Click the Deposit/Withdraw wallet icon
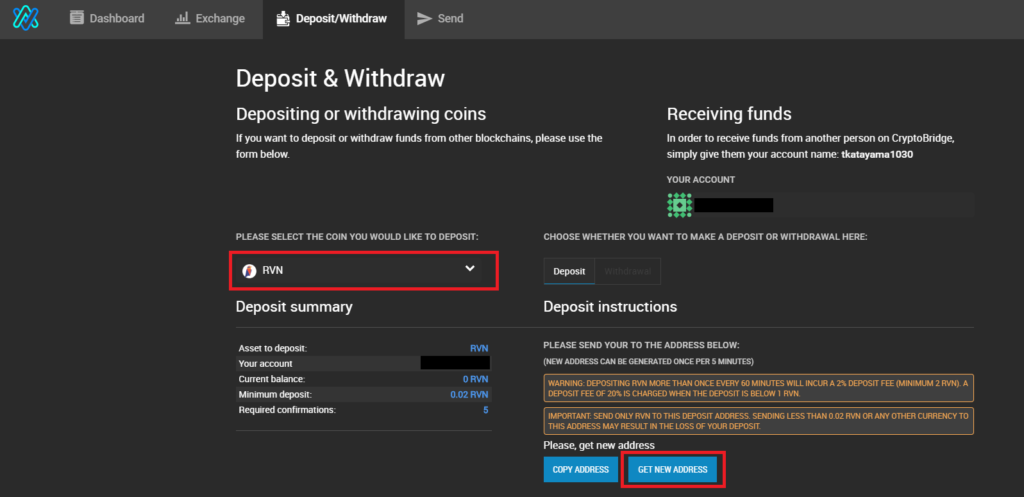Screen dimensions: 1024x497 tap(283, 18)
